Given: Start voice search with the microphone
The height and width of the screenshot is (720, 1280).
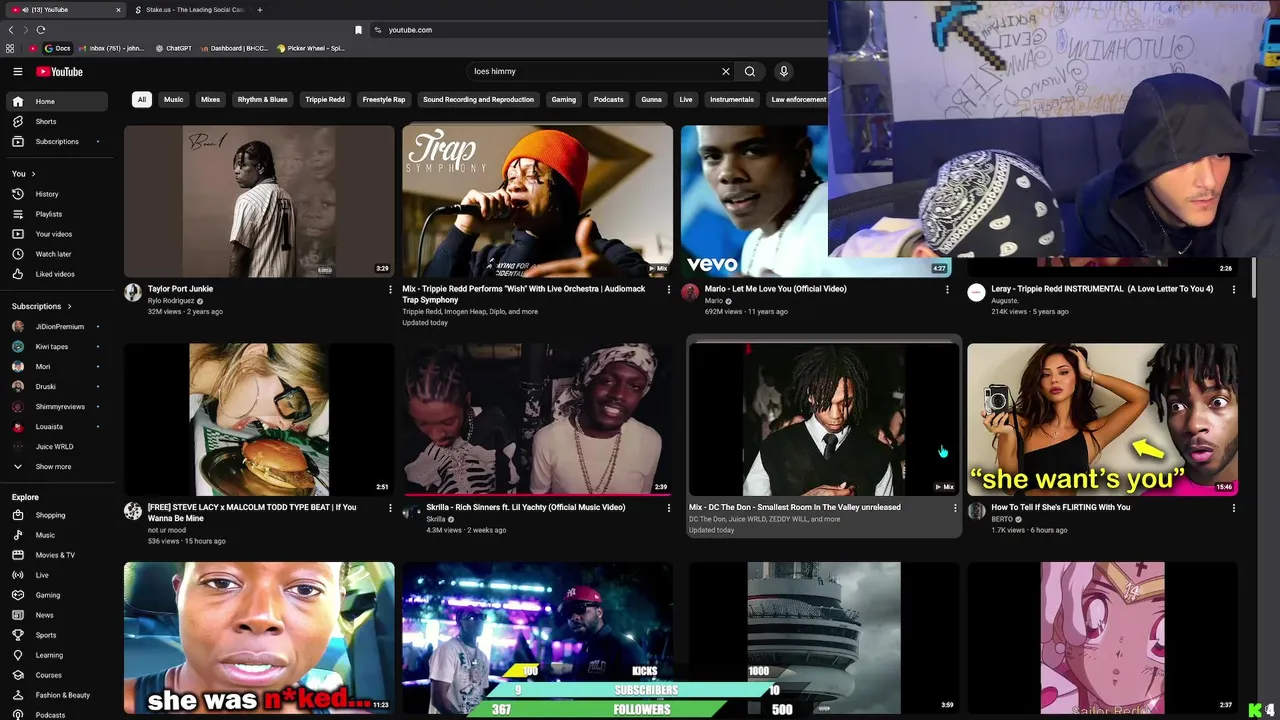Looking at the screenshot, I should coord(783,71).
